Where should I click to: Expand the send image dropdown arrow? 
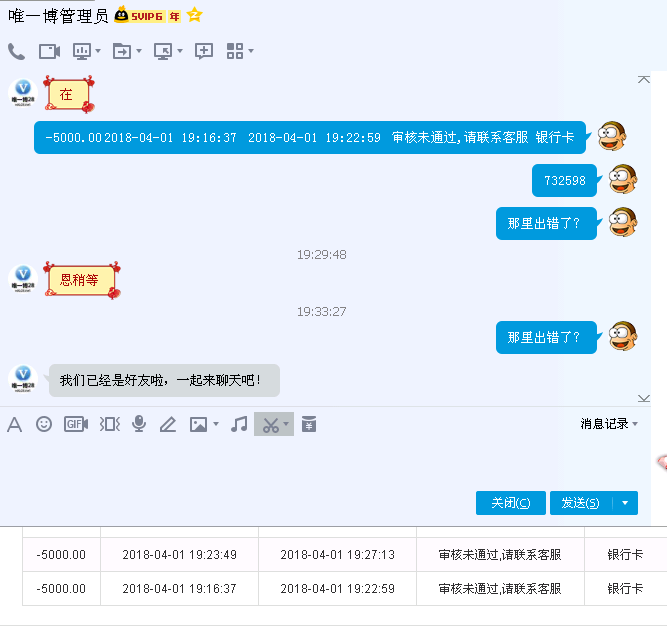[216, 425]
